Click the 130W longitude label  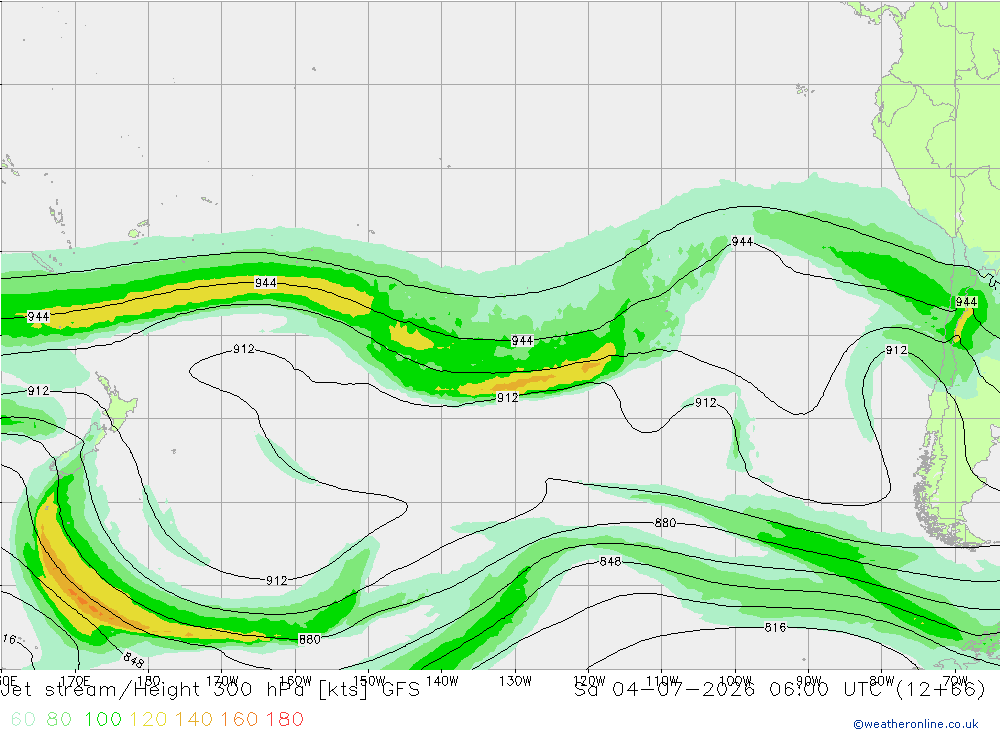click(515, 681)
